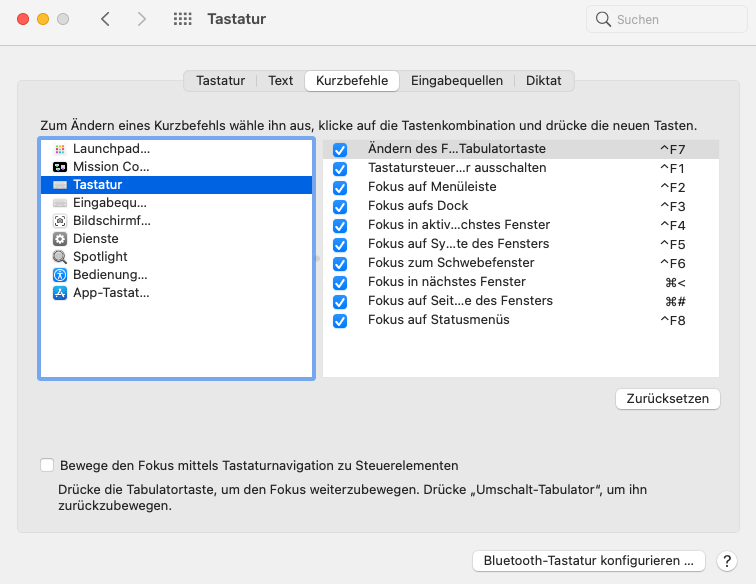Switch to the Text tab
The height and width of the screenshot is (584, 756).
click(x=281, y=81)
